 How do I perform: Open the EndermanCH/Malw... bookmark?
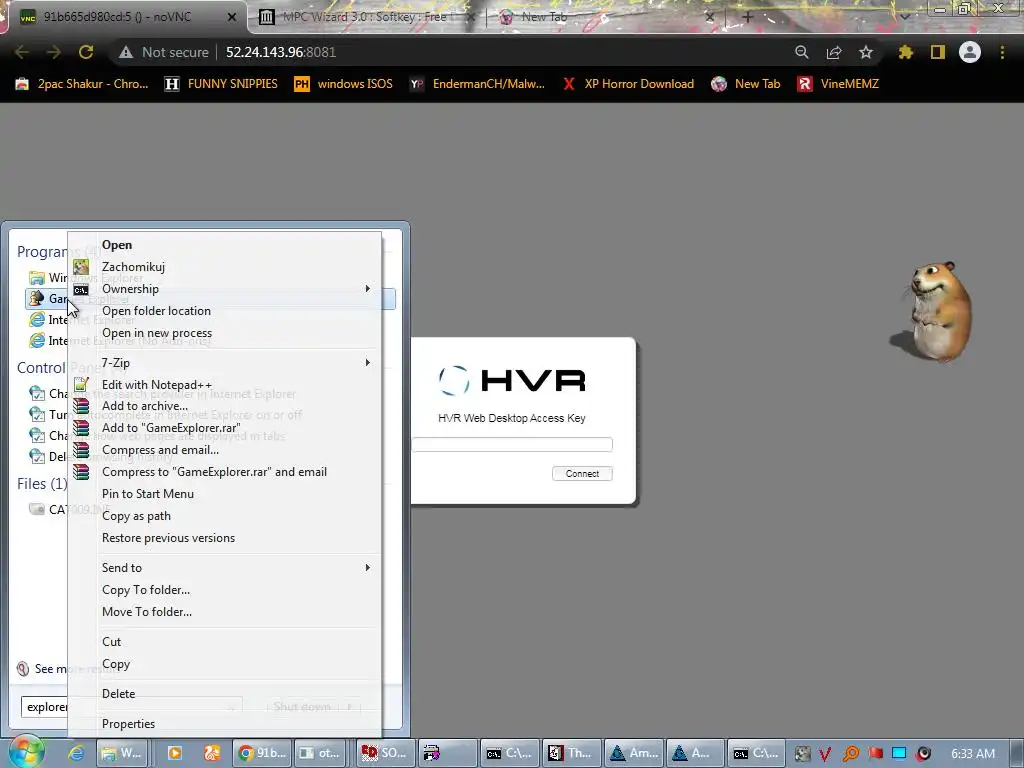477,84
